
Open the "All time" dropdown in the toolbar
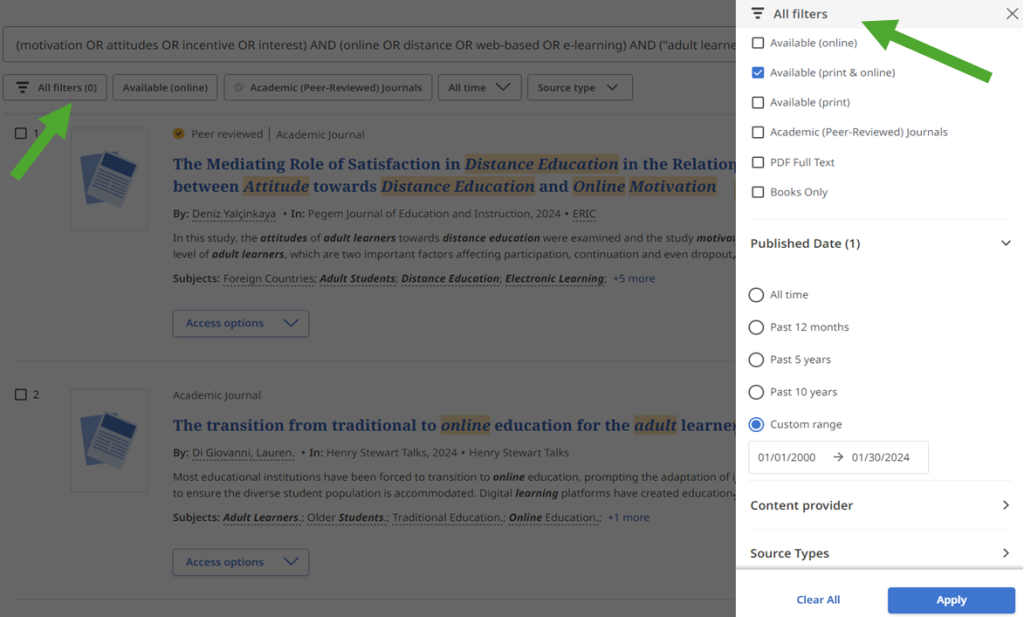(x=479, y=87)
